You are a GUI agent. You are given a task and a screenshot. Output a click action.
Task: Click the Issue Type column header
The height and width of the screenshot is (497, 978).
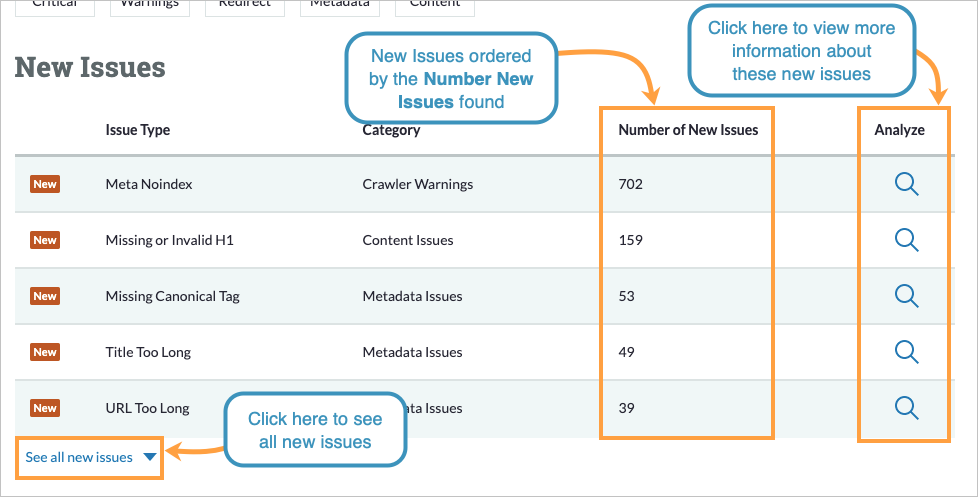pos(137,130)
